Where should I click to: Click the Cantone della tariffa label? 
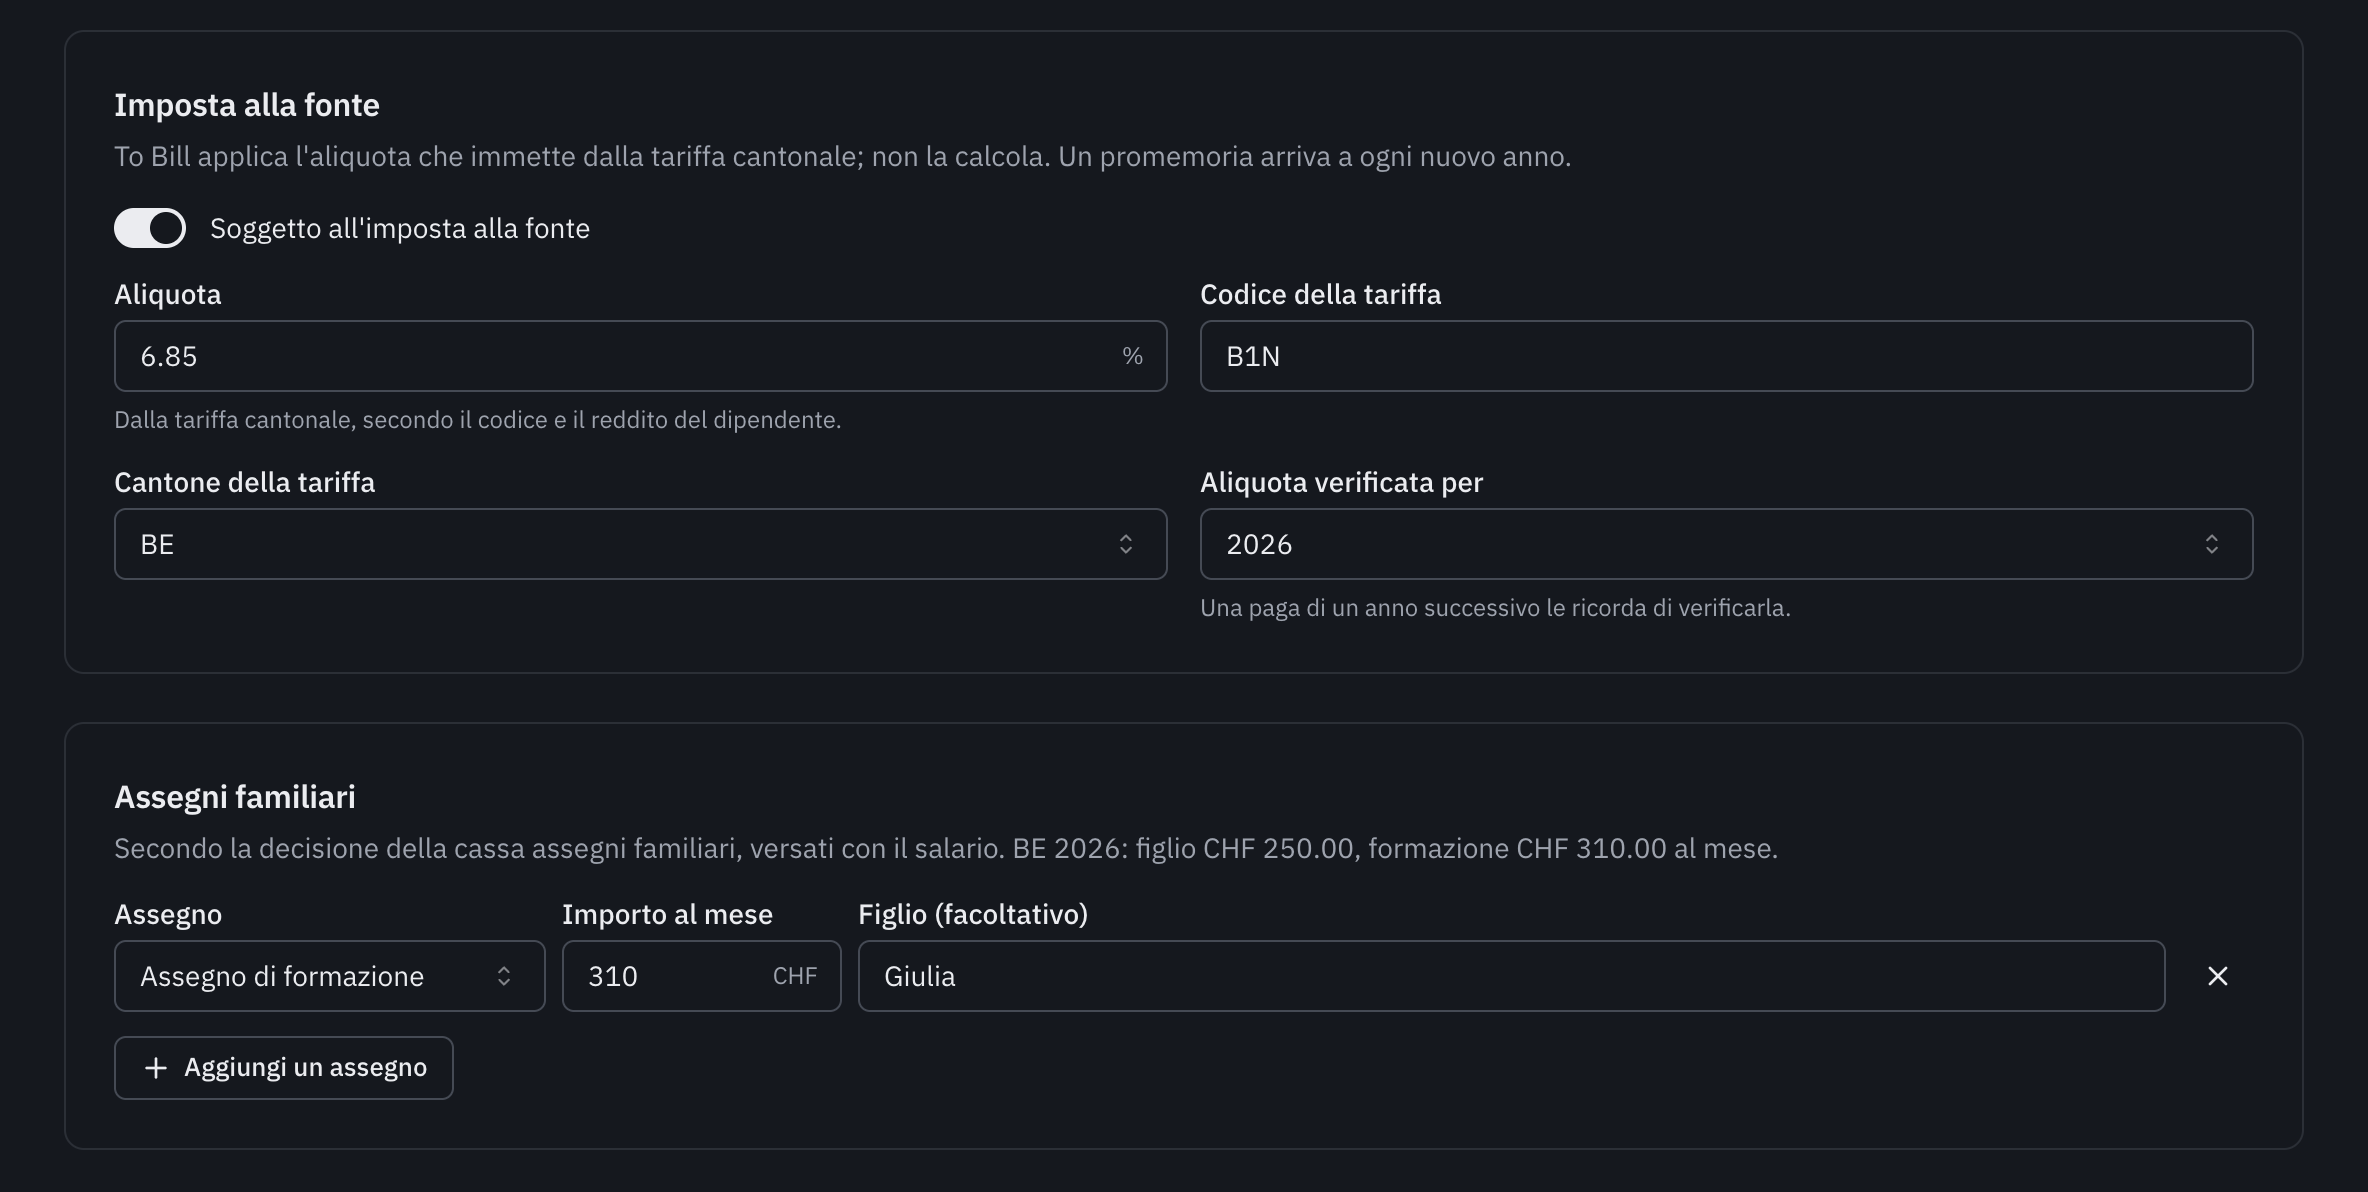[x=244, y=482]
